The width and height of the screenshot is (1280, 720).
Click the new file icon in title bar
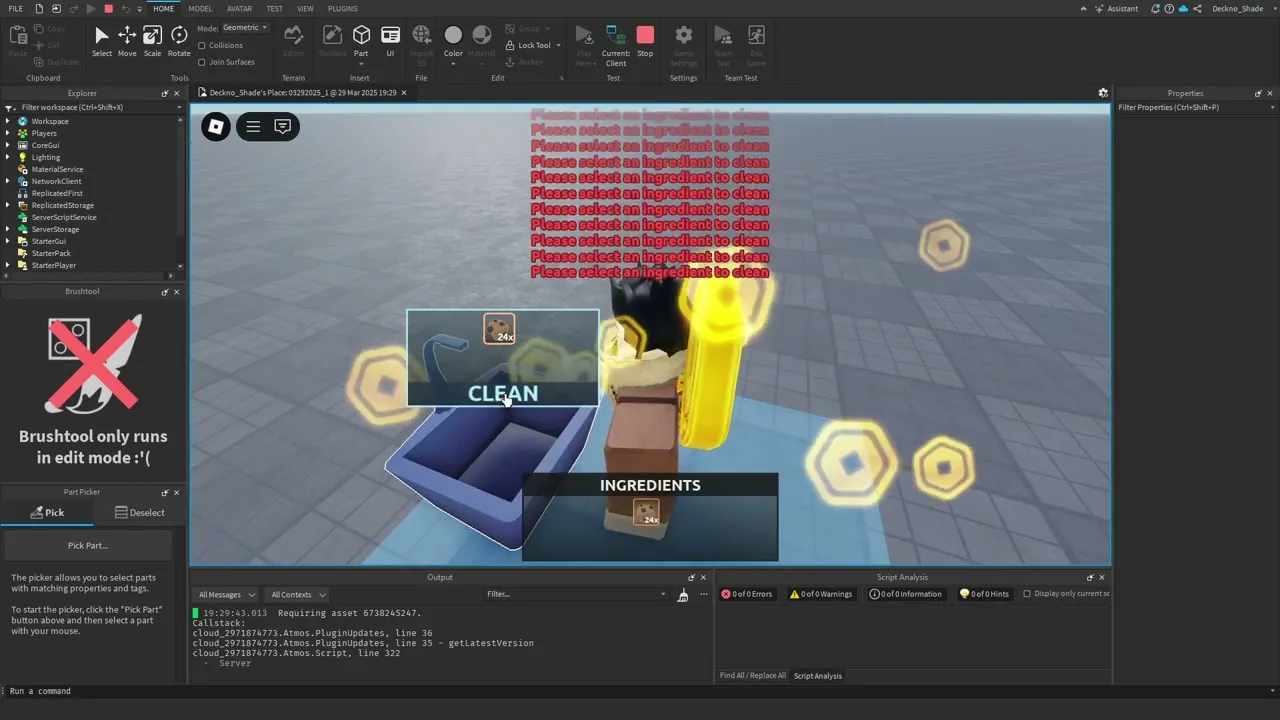pos(41,8)
